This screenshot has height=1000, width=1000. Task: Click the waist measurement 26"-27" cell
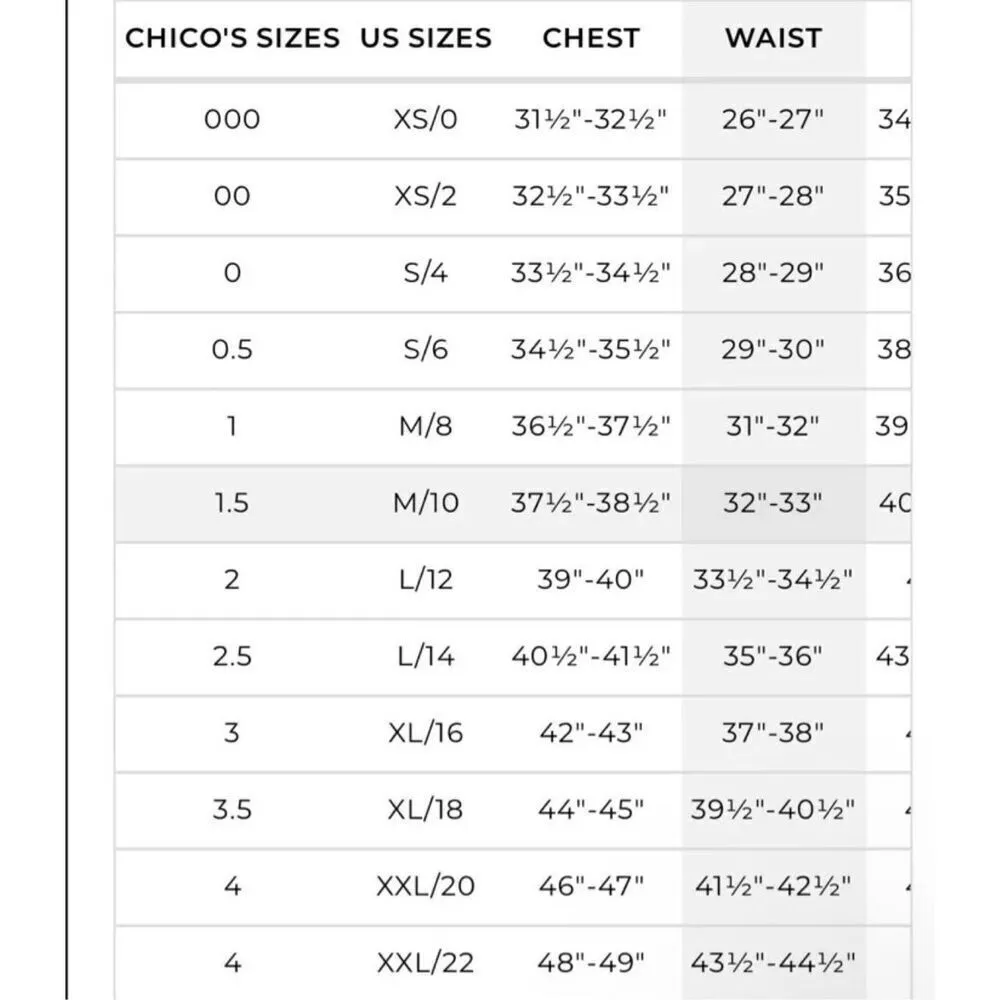pyautogui.click(x=773, y=120)
